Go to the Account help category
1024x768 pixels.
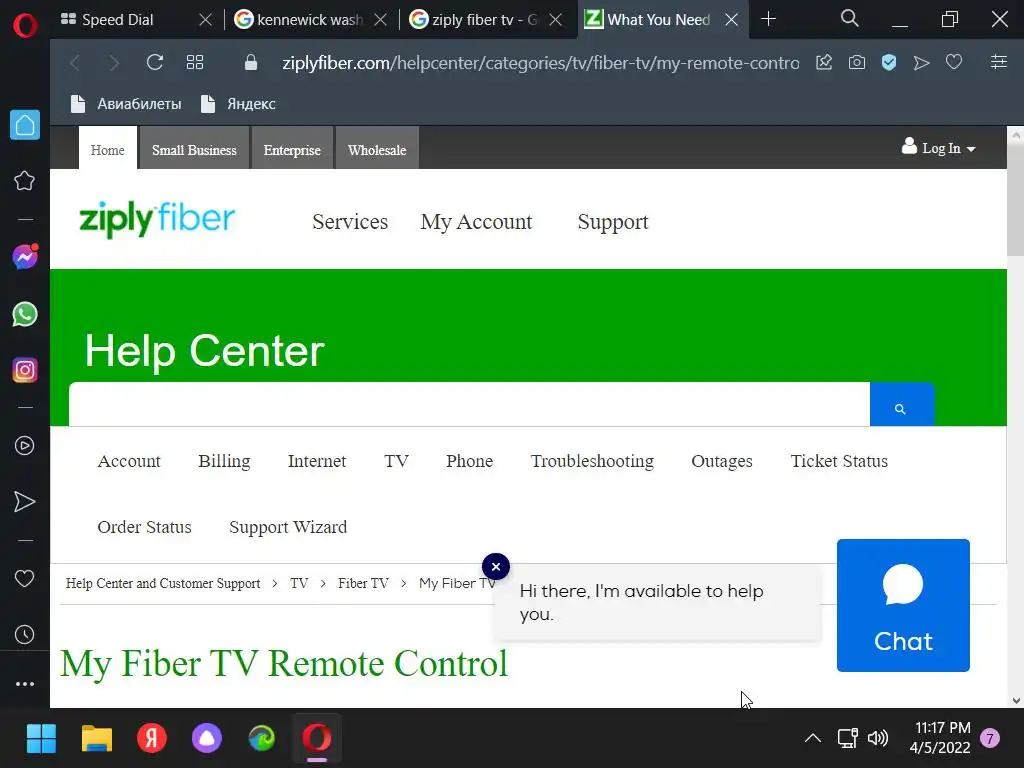[x=129, y=461]
